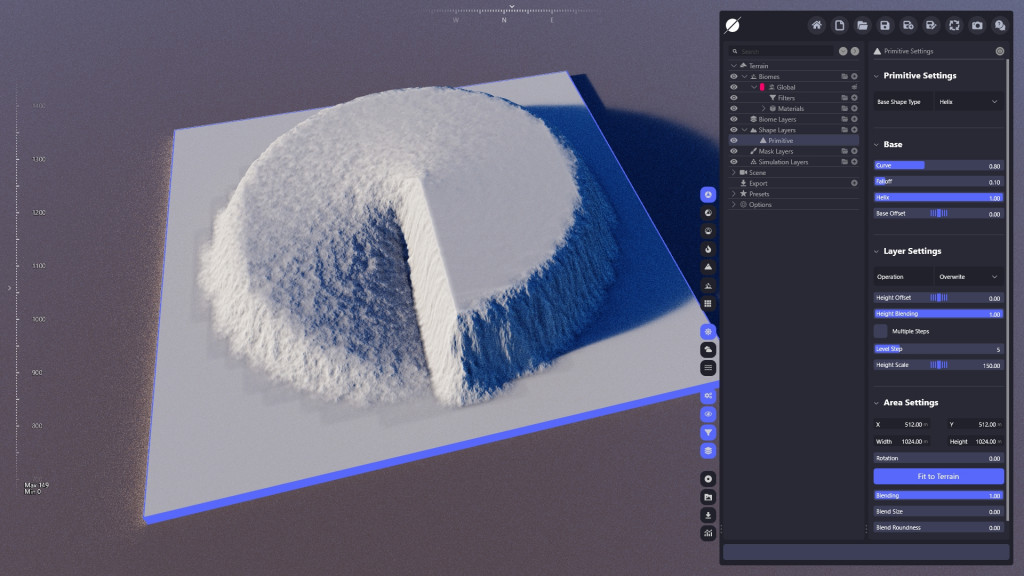Click the download arrow icon in viewport toolbar
Viewport: 1024px width, 576px height.
coord(708,515)
